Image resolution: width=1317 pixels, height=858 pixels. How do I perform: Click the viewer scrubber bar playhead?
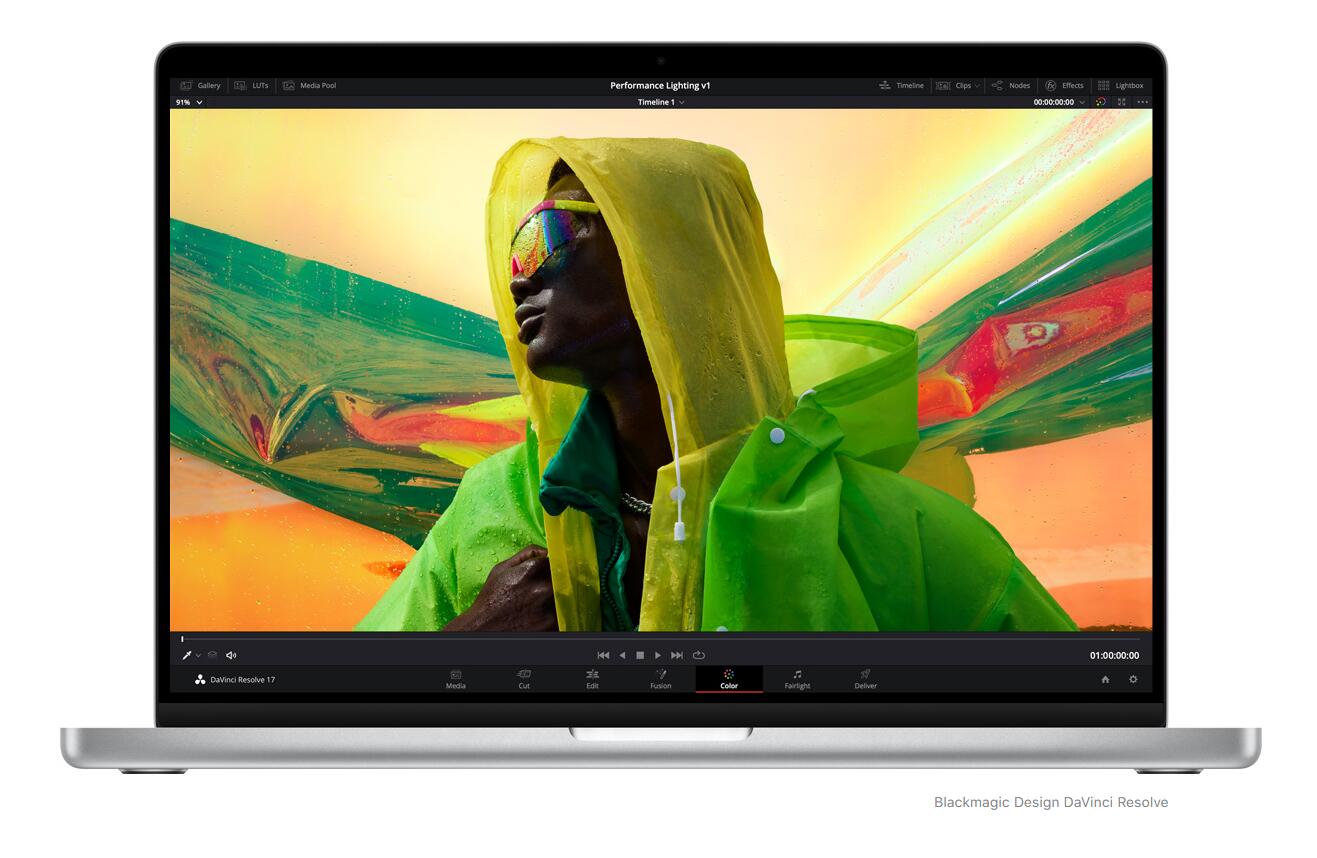(x=182, y=639)
